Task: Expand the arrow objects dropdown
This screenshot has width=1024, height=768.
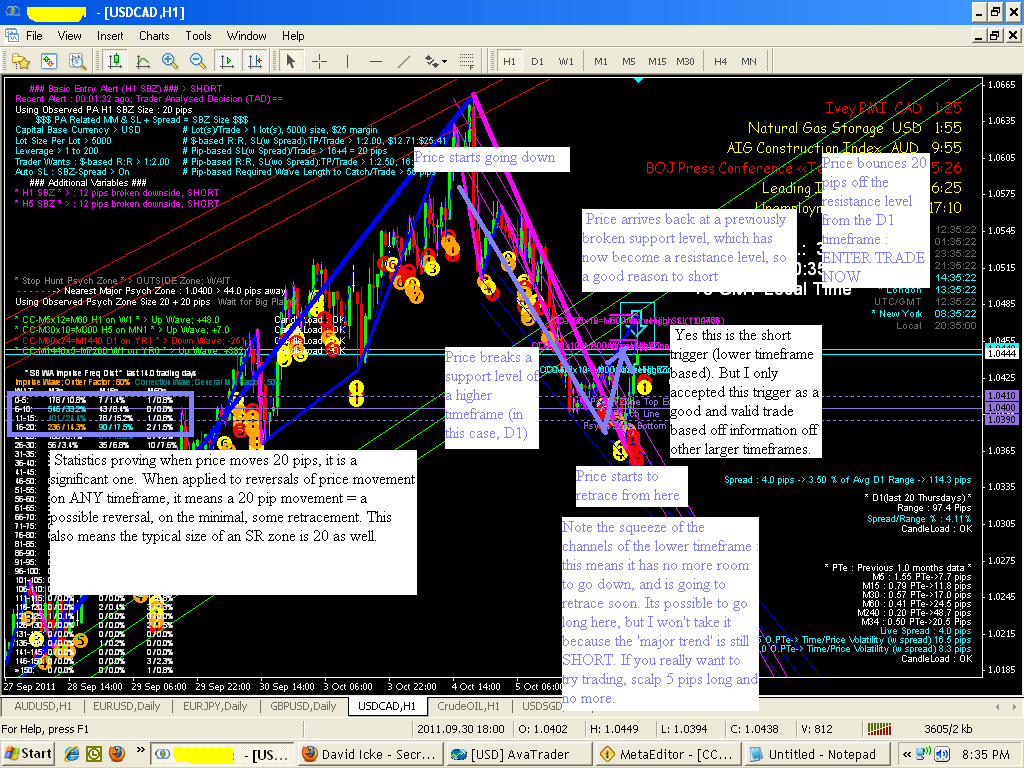Action: pos(444,61)
